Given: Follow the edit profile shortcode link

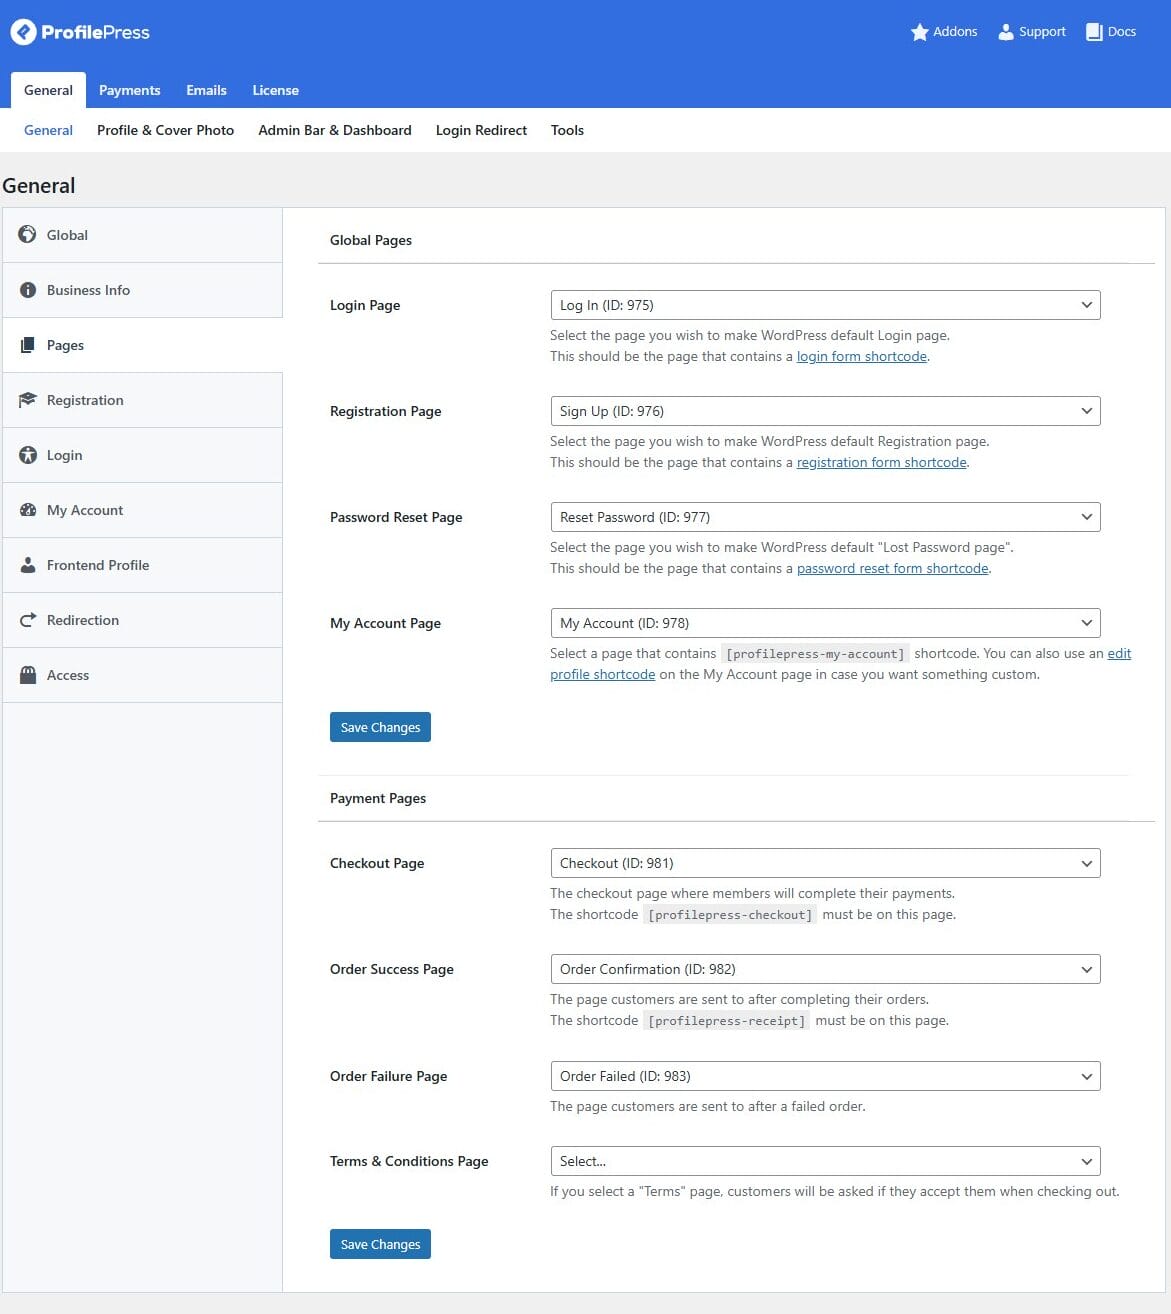Looking at the screenshot, I should tap(603, 674).
